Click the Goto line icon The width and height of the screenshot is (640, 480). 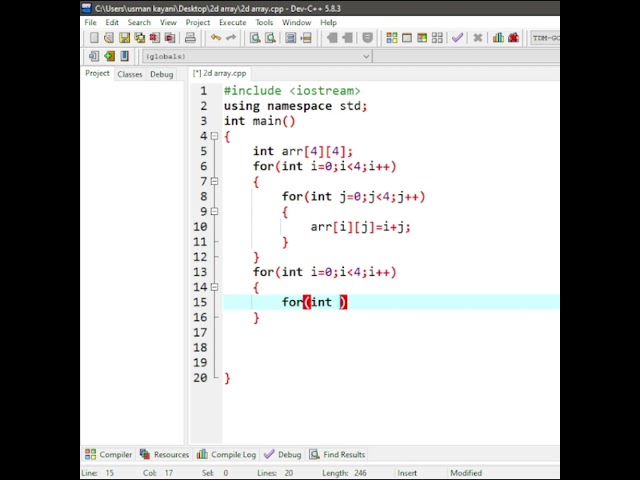306,38
